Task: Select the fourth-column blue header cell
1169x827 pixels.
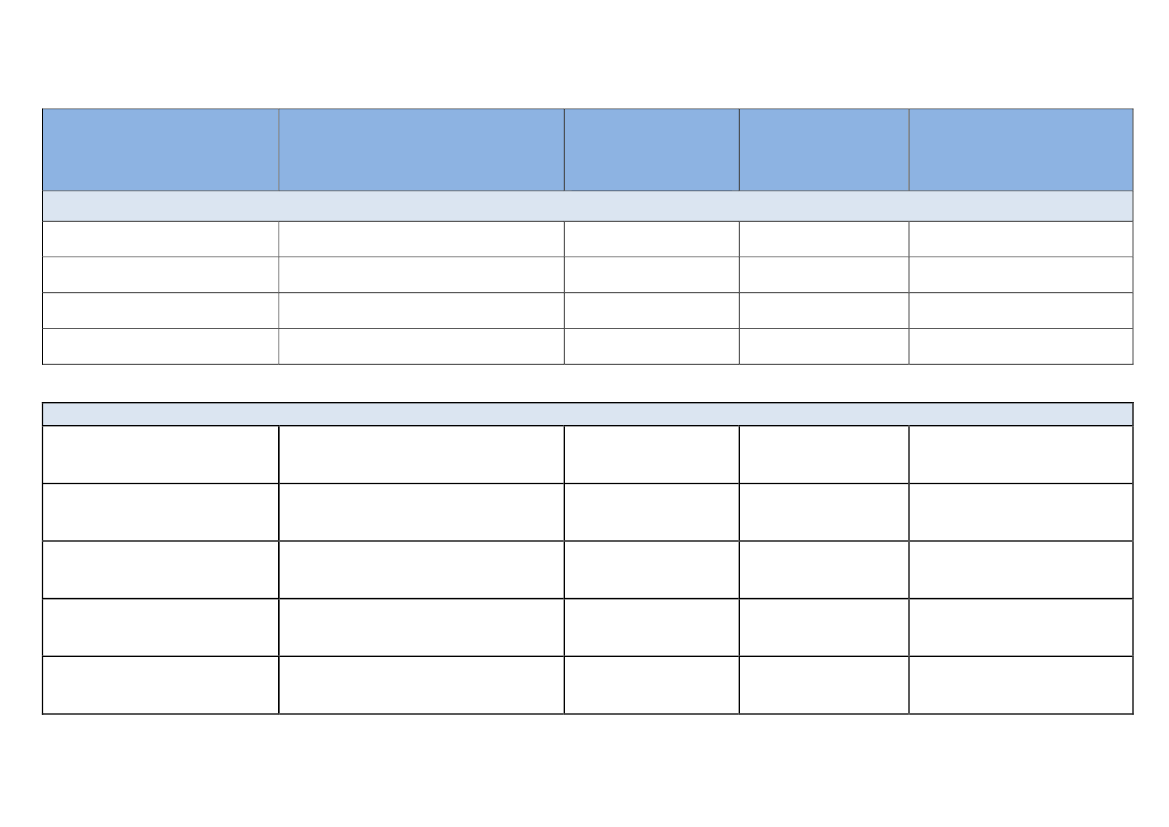Action: 824,150
